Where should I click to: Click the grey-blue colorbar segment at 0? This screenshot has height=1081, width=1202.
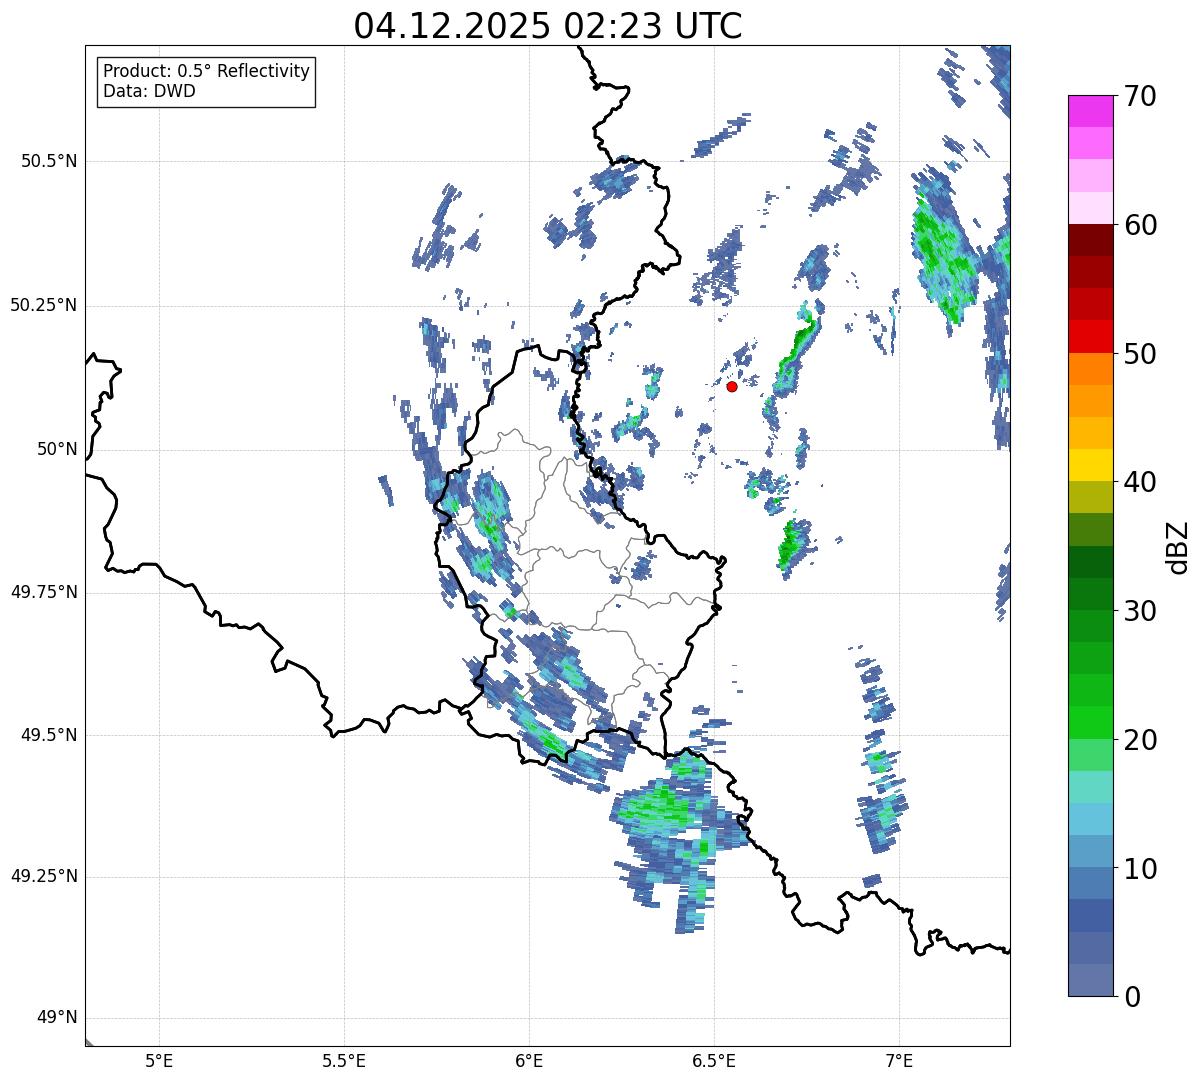1091,980
